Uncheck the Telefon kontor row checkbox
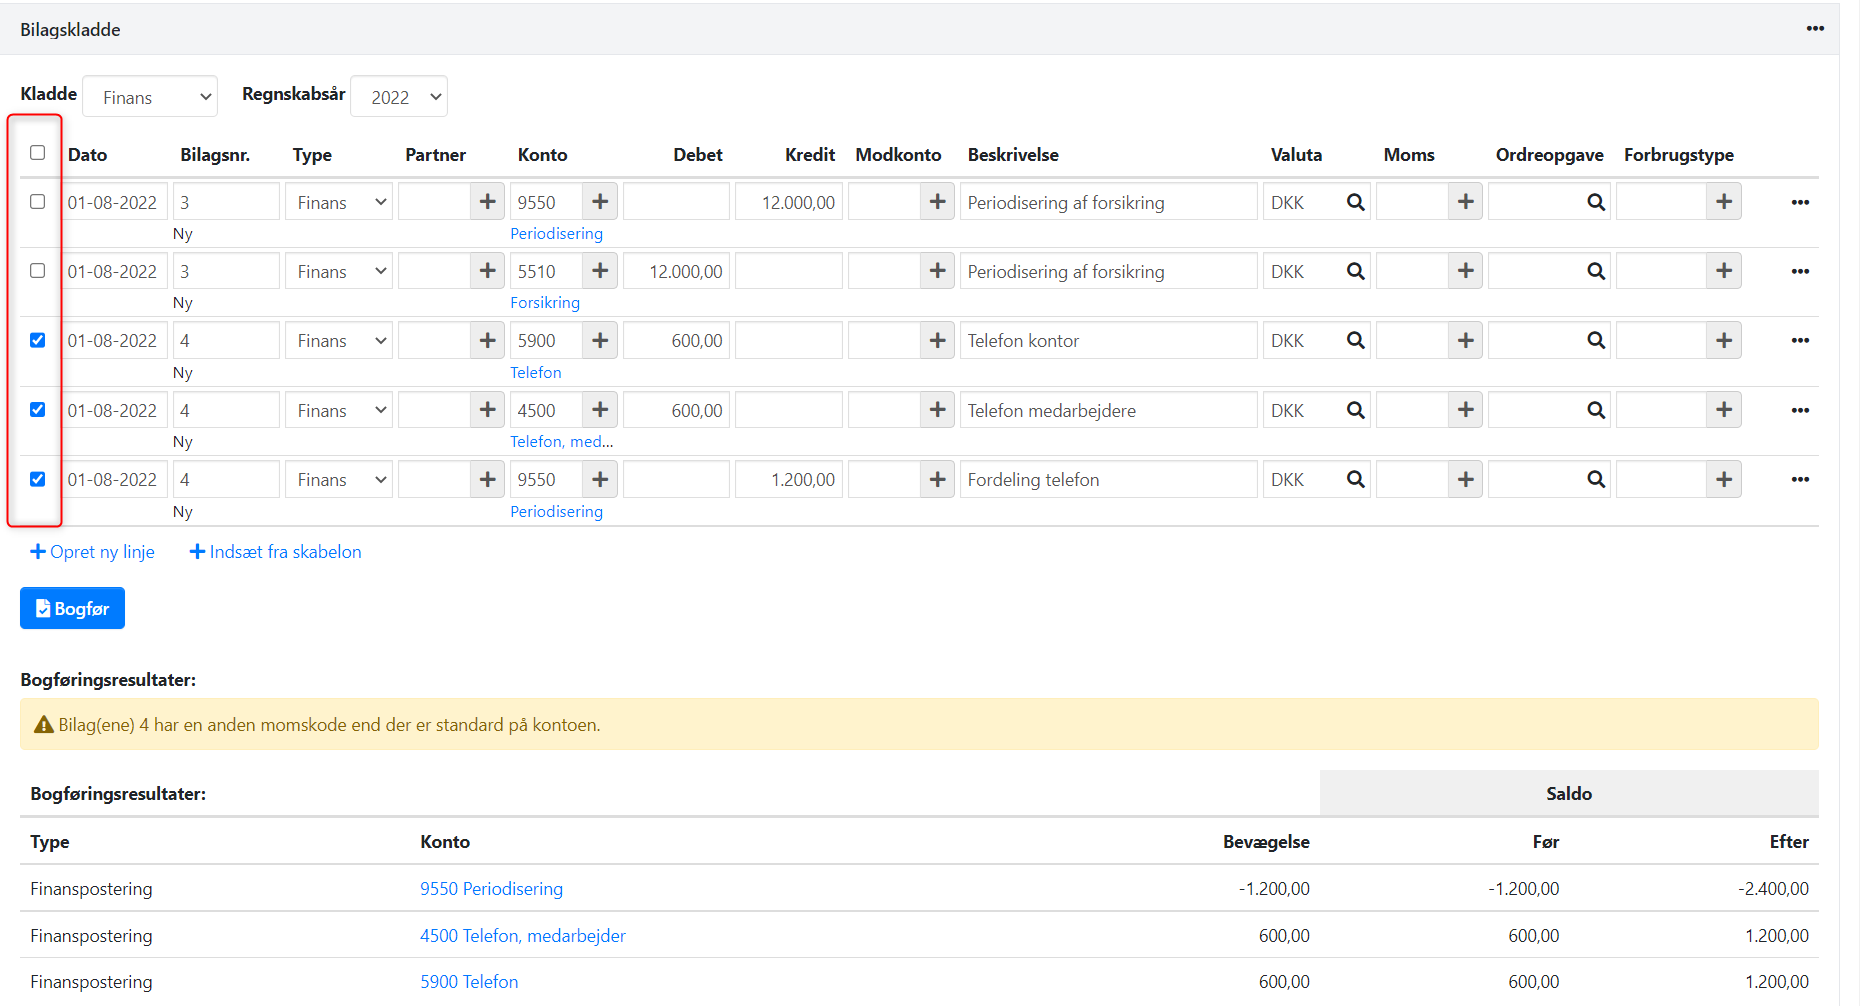 38,340
